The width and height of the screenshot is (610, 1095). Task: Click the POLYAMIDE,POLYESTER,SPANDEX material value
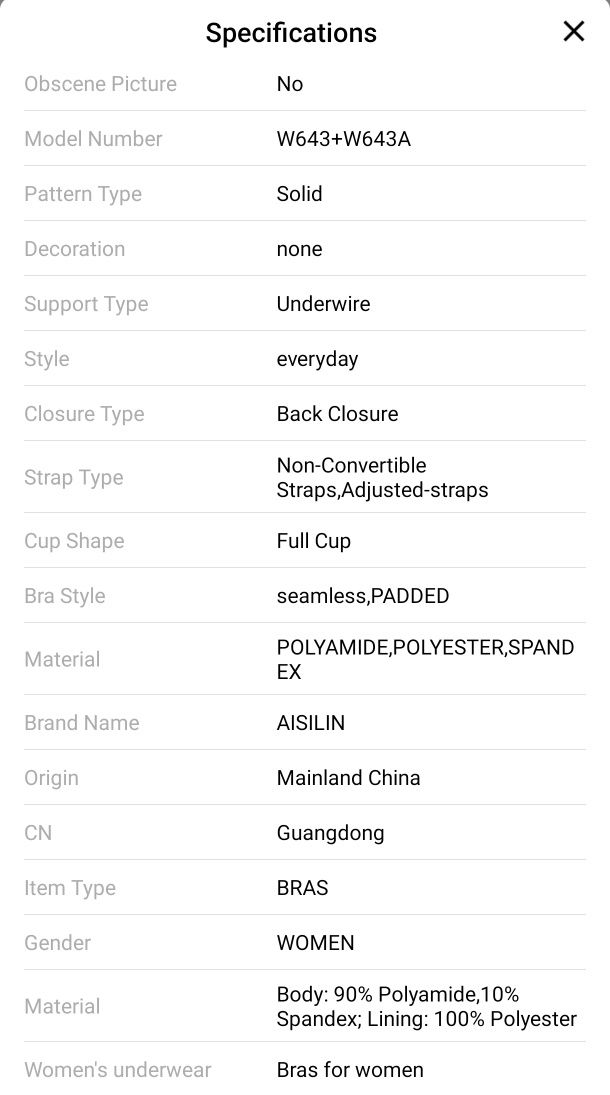(x=425, y=659)
